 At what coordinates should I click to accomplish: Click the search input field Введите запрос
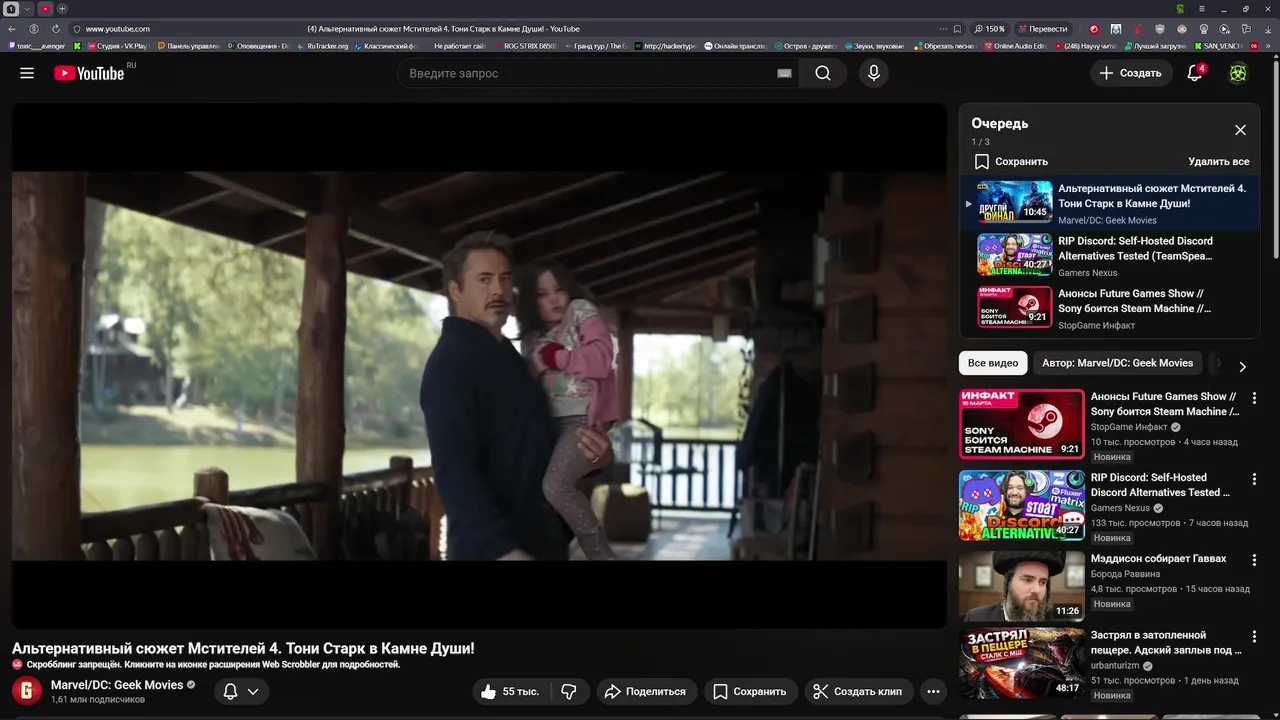pos(590,73)
